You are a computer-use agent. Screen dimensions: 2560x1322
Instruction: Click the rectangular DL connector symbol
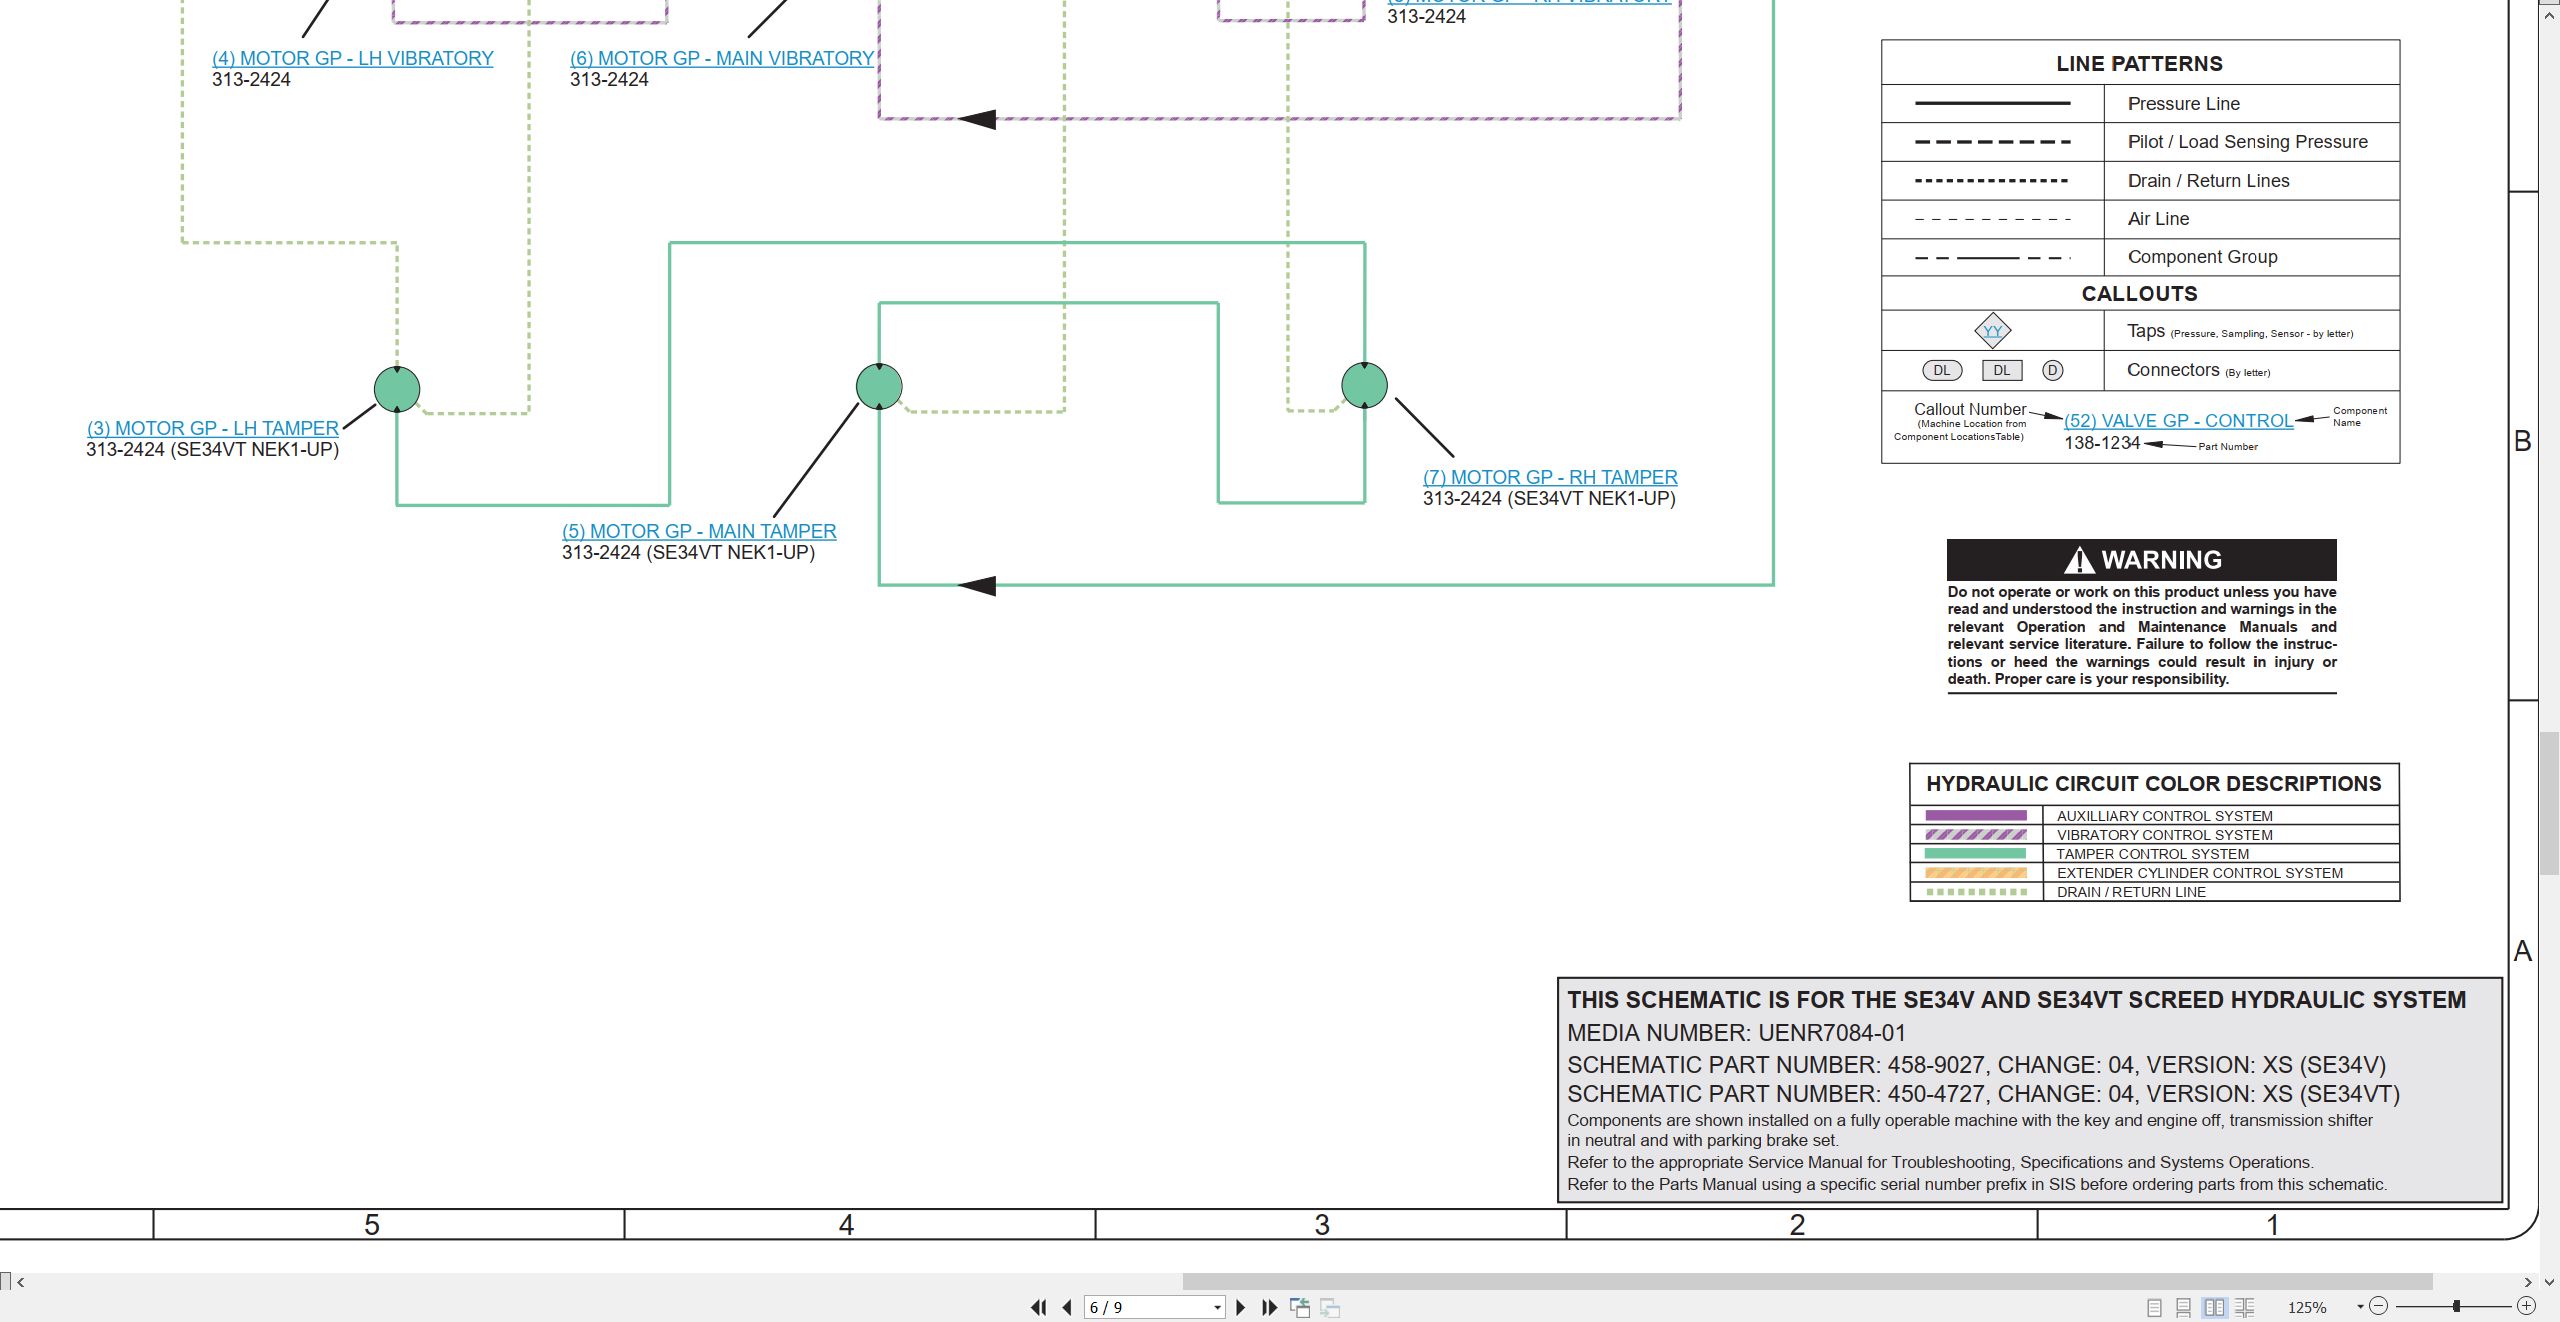pos(2001,370)
